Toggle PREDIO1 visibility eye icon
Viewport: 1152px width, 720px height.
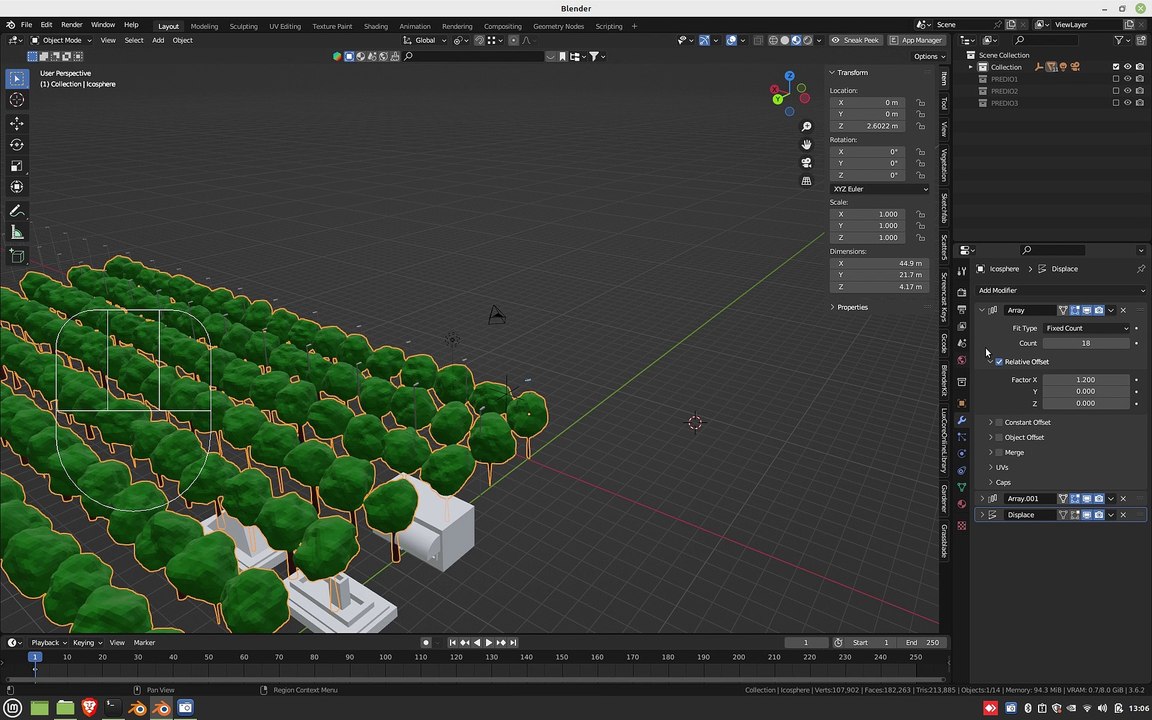pos(1128,79)
